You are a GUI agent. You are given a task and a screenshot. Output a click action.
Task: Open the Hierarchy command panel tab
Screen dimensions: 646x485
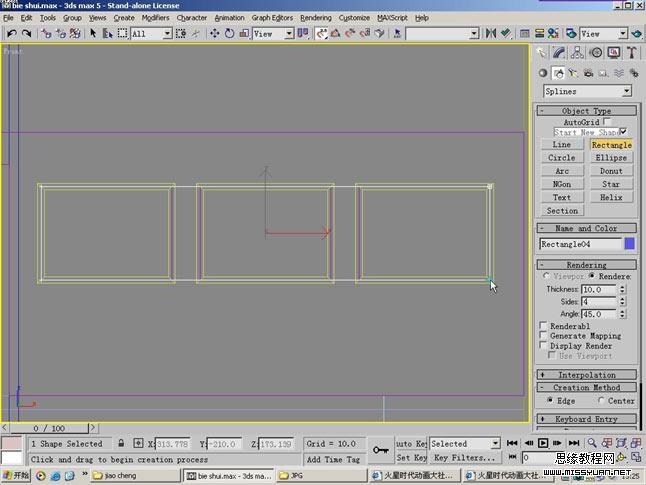[577, 53]
